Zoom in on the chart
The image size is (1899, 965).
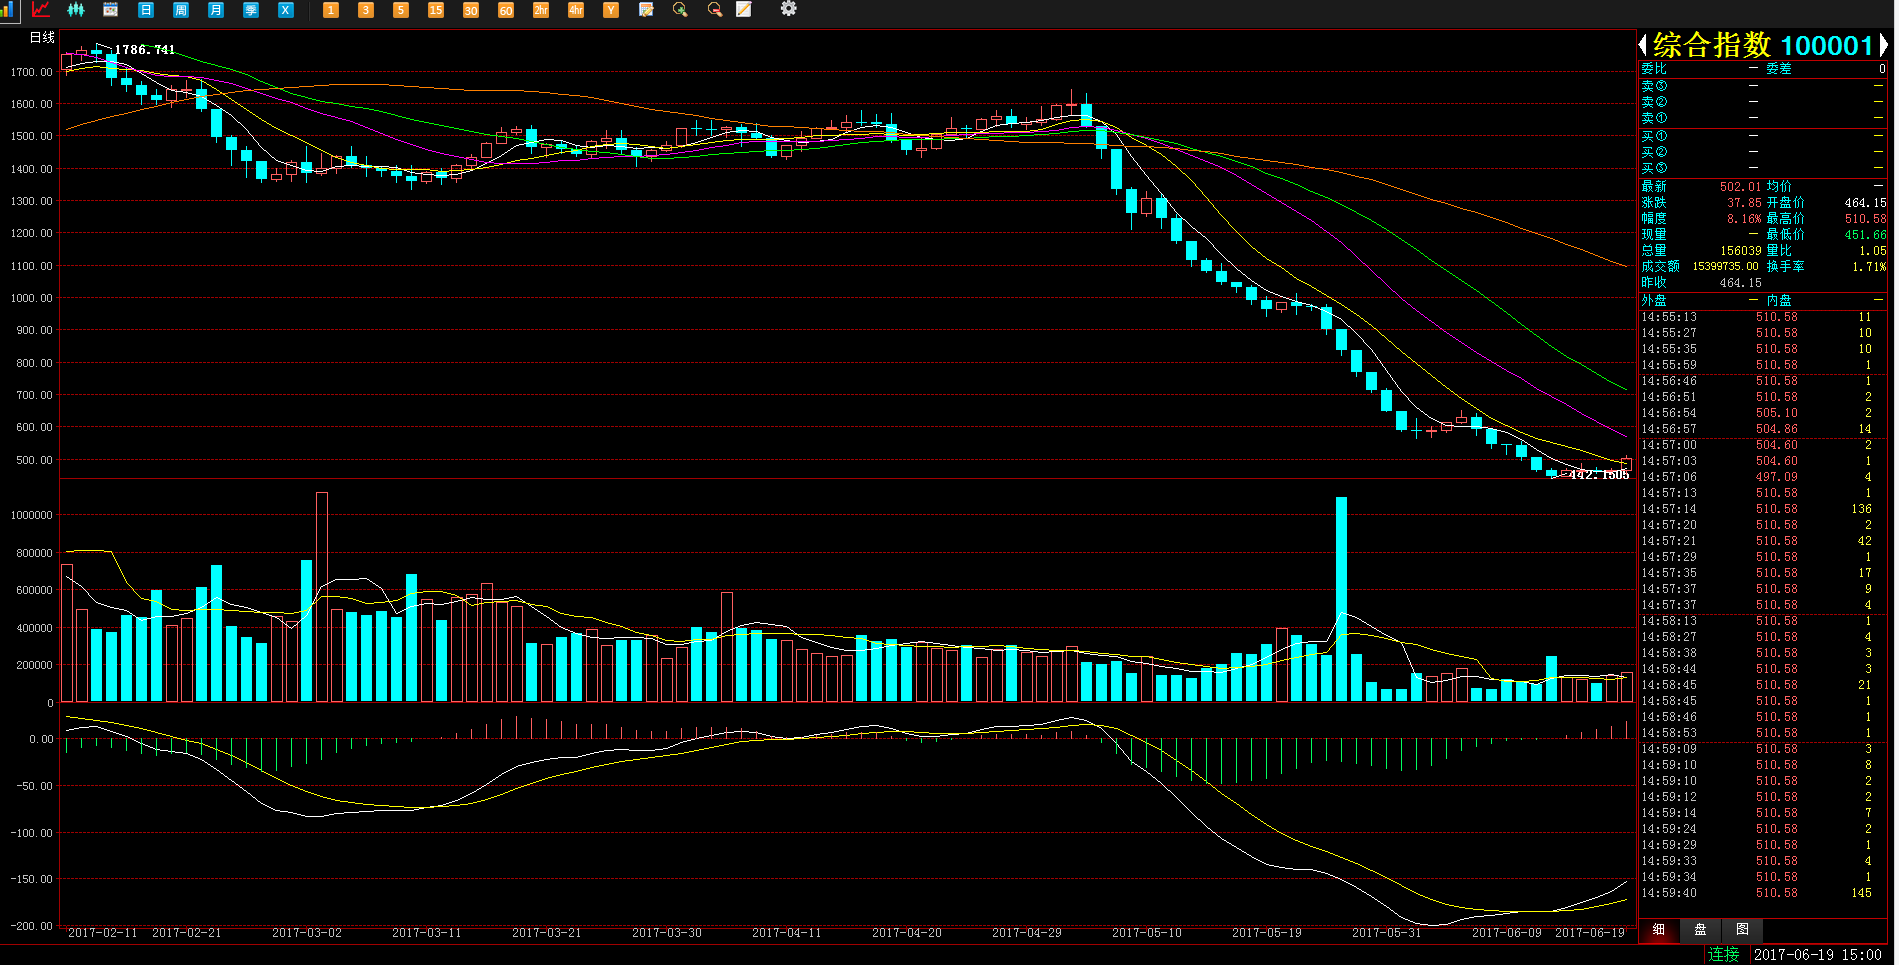(x=681, y=10)
